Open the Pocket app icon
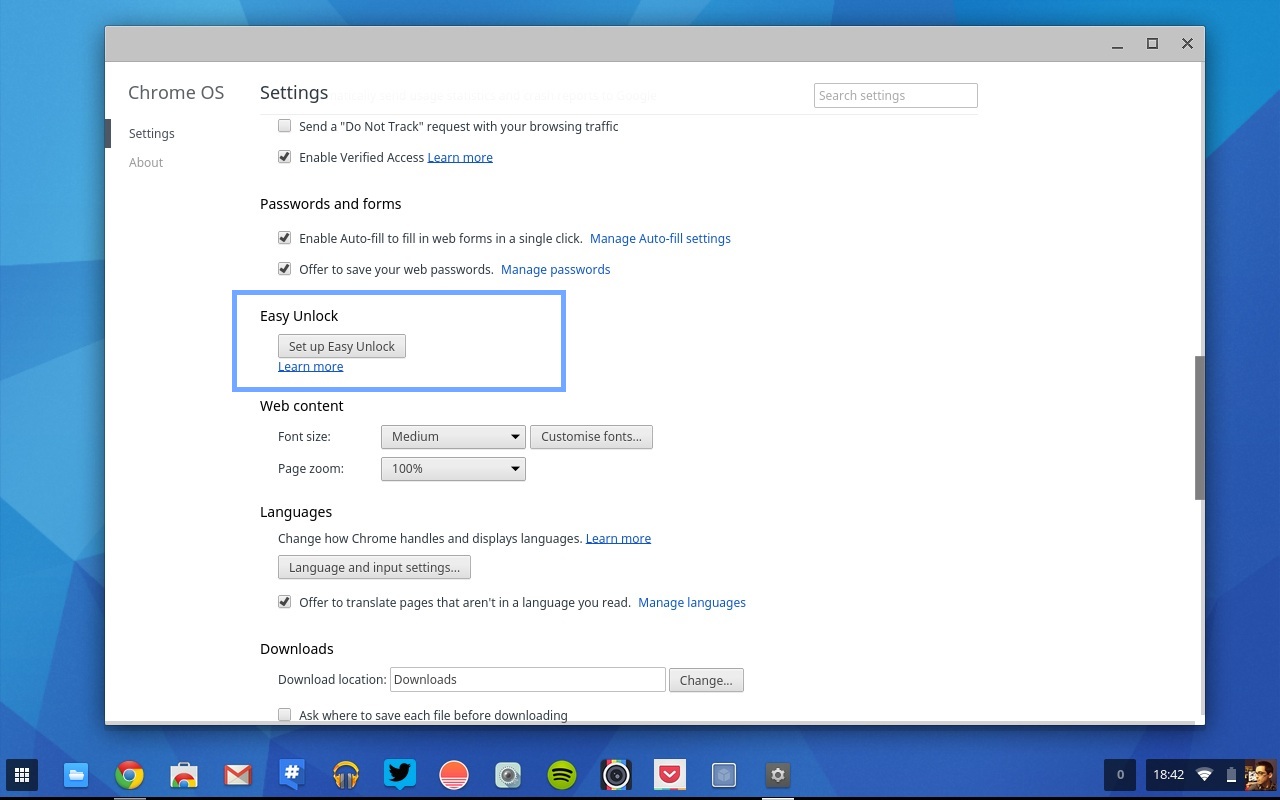The height and width of the screenshot is (800, 1280). click(x=670, y=775)
